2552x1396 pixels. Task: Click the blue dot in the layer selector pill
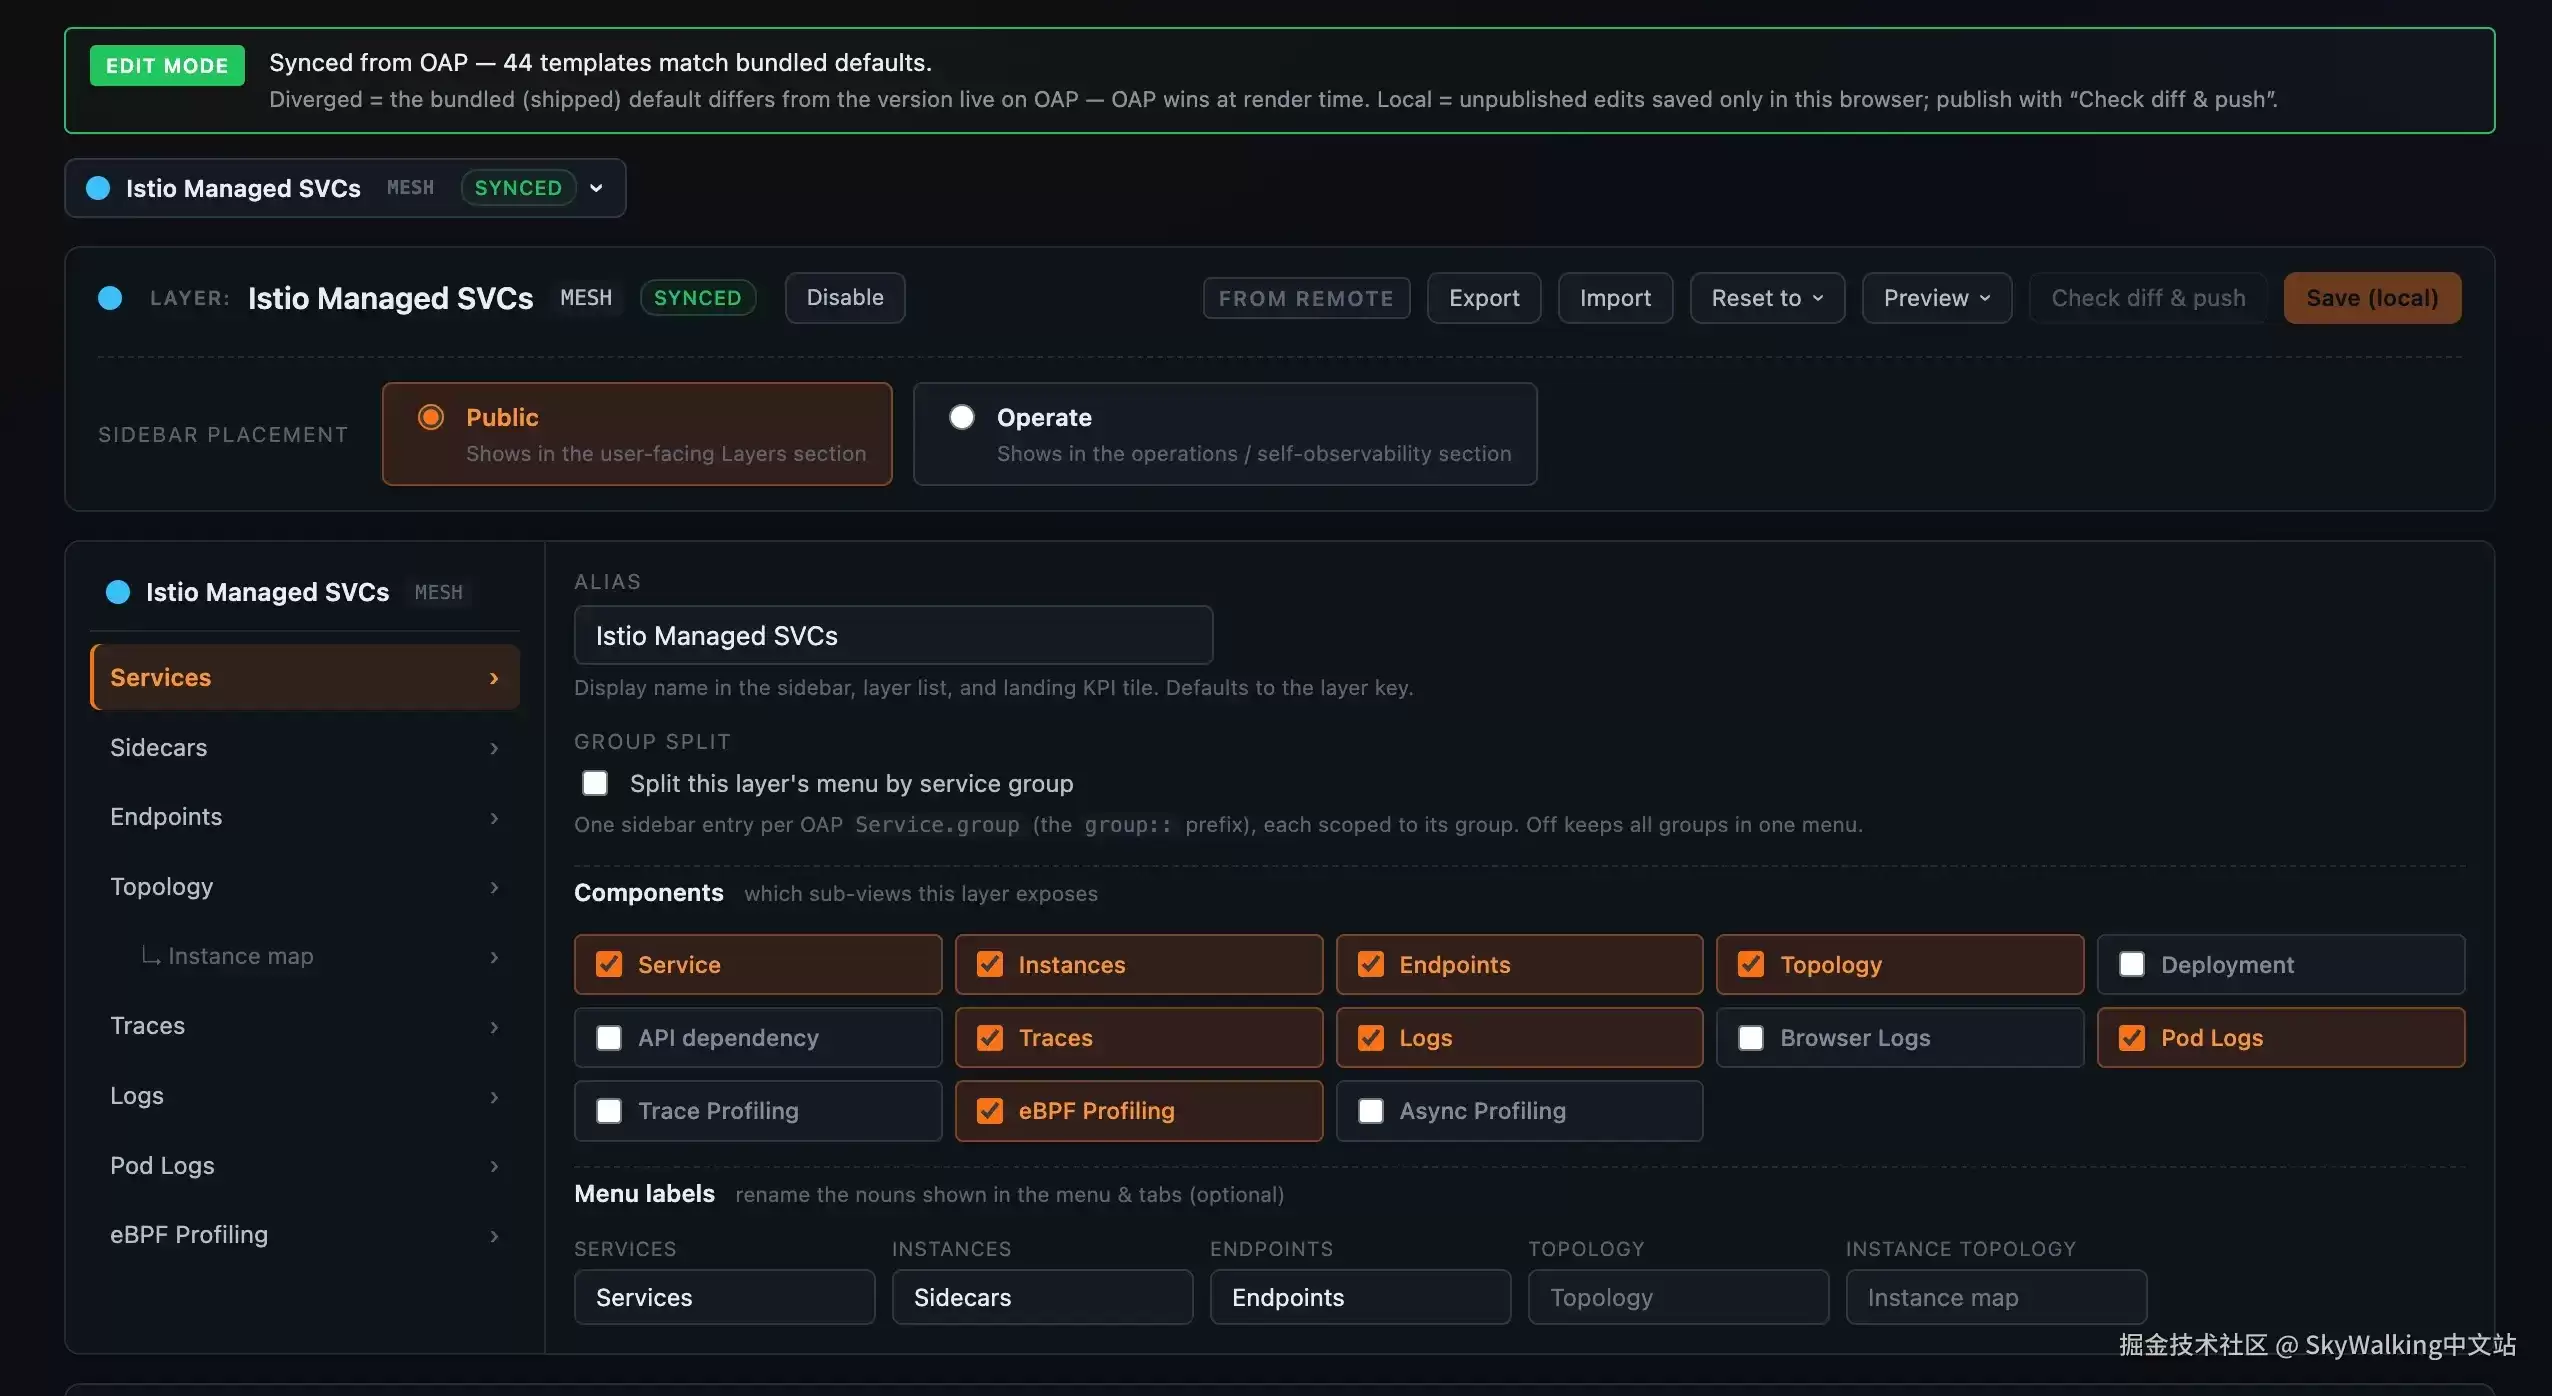tap(98, 188)
